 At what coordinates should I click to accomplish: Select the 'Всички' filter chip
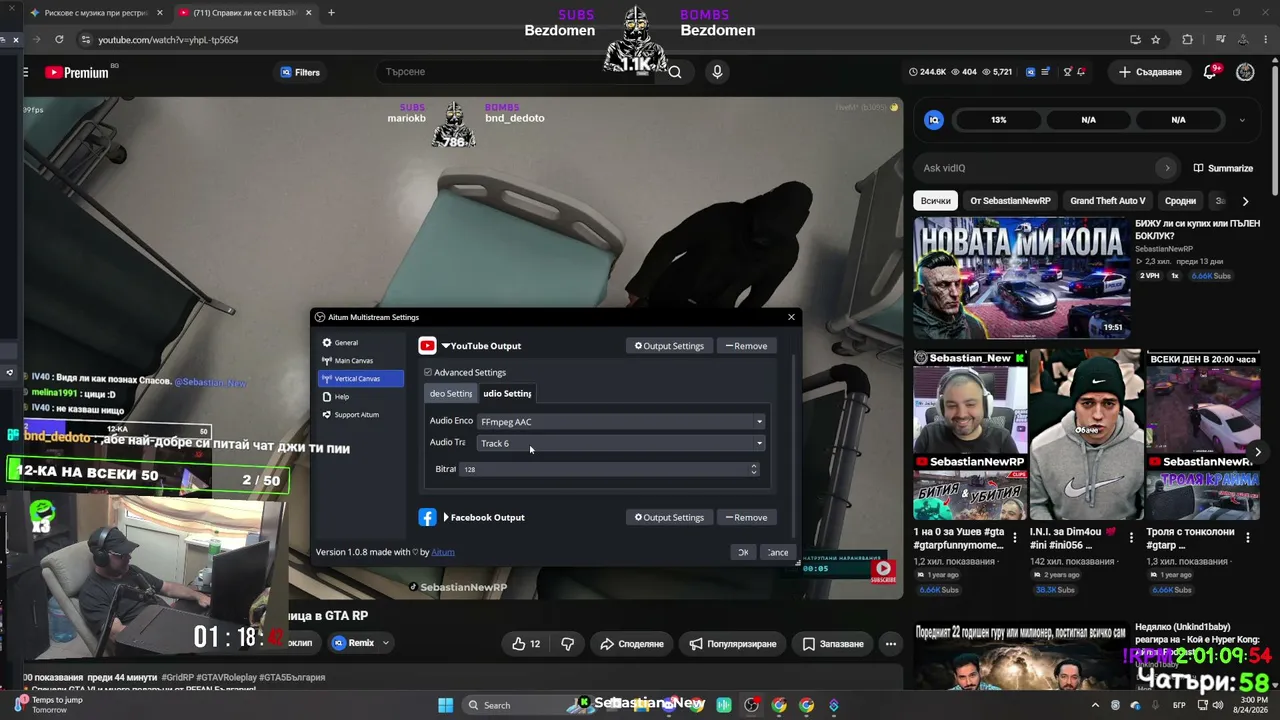point(936,201)
